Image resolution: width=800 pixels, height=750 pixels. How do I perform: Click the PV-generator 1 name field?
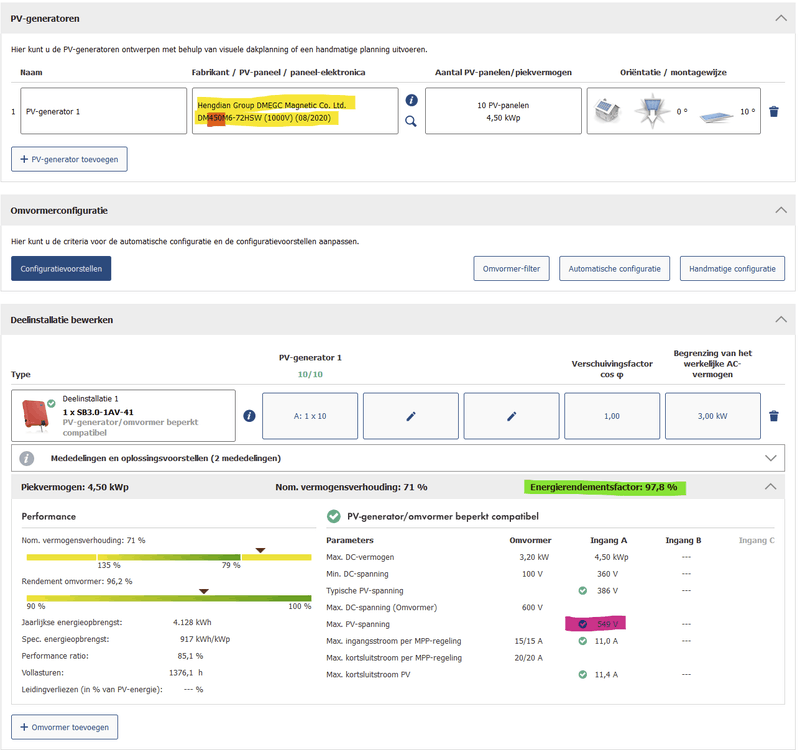tap(103, 111)
